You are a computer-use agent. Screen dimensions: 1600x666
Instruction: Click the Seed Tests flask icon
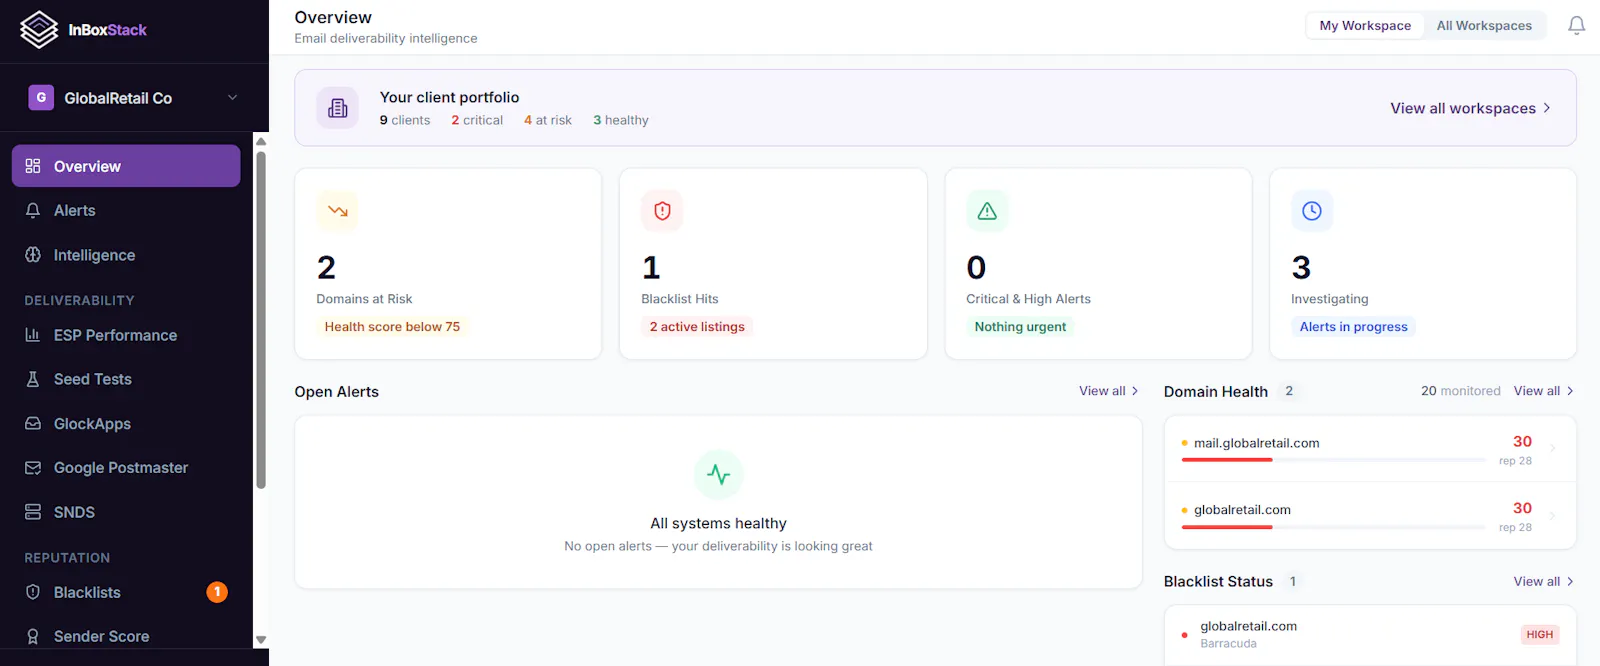click(x=33, y=379)
